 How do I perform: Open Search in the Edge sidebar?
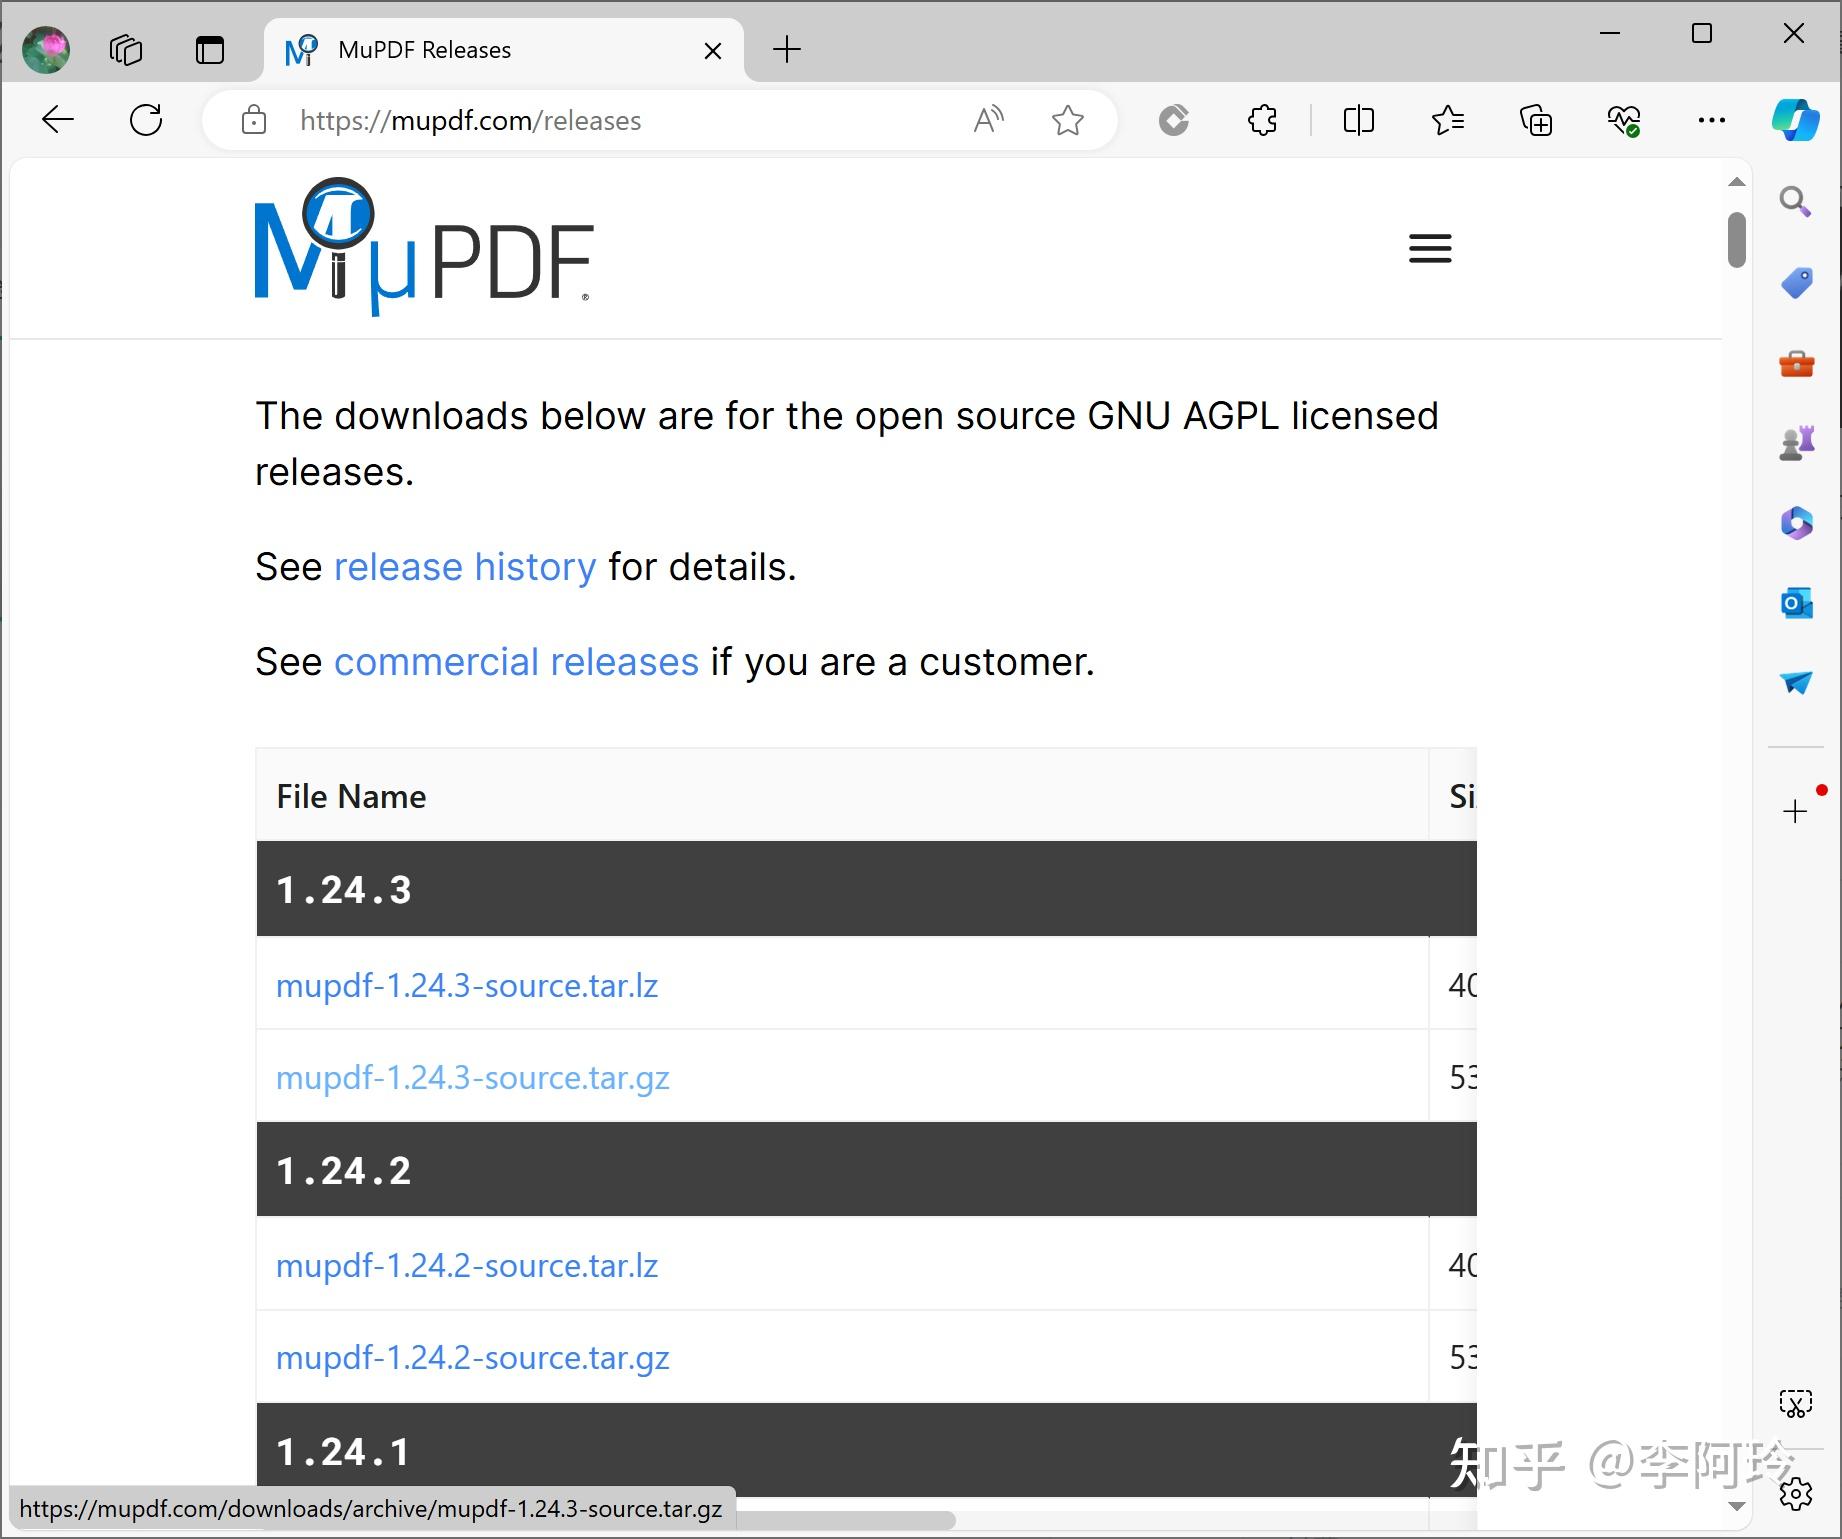pyautogui.click(x=1796, y=202)
